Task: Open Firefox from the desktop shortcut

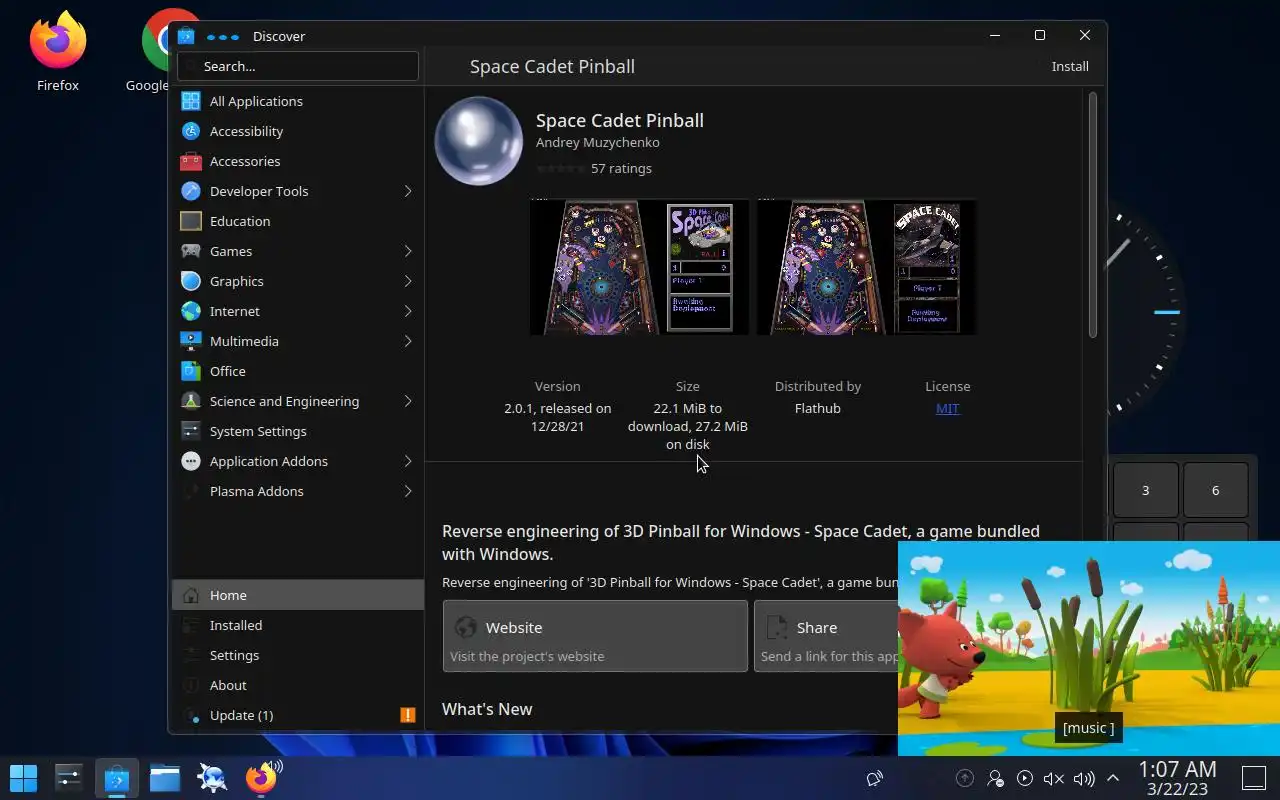Action: click(58, 52)
